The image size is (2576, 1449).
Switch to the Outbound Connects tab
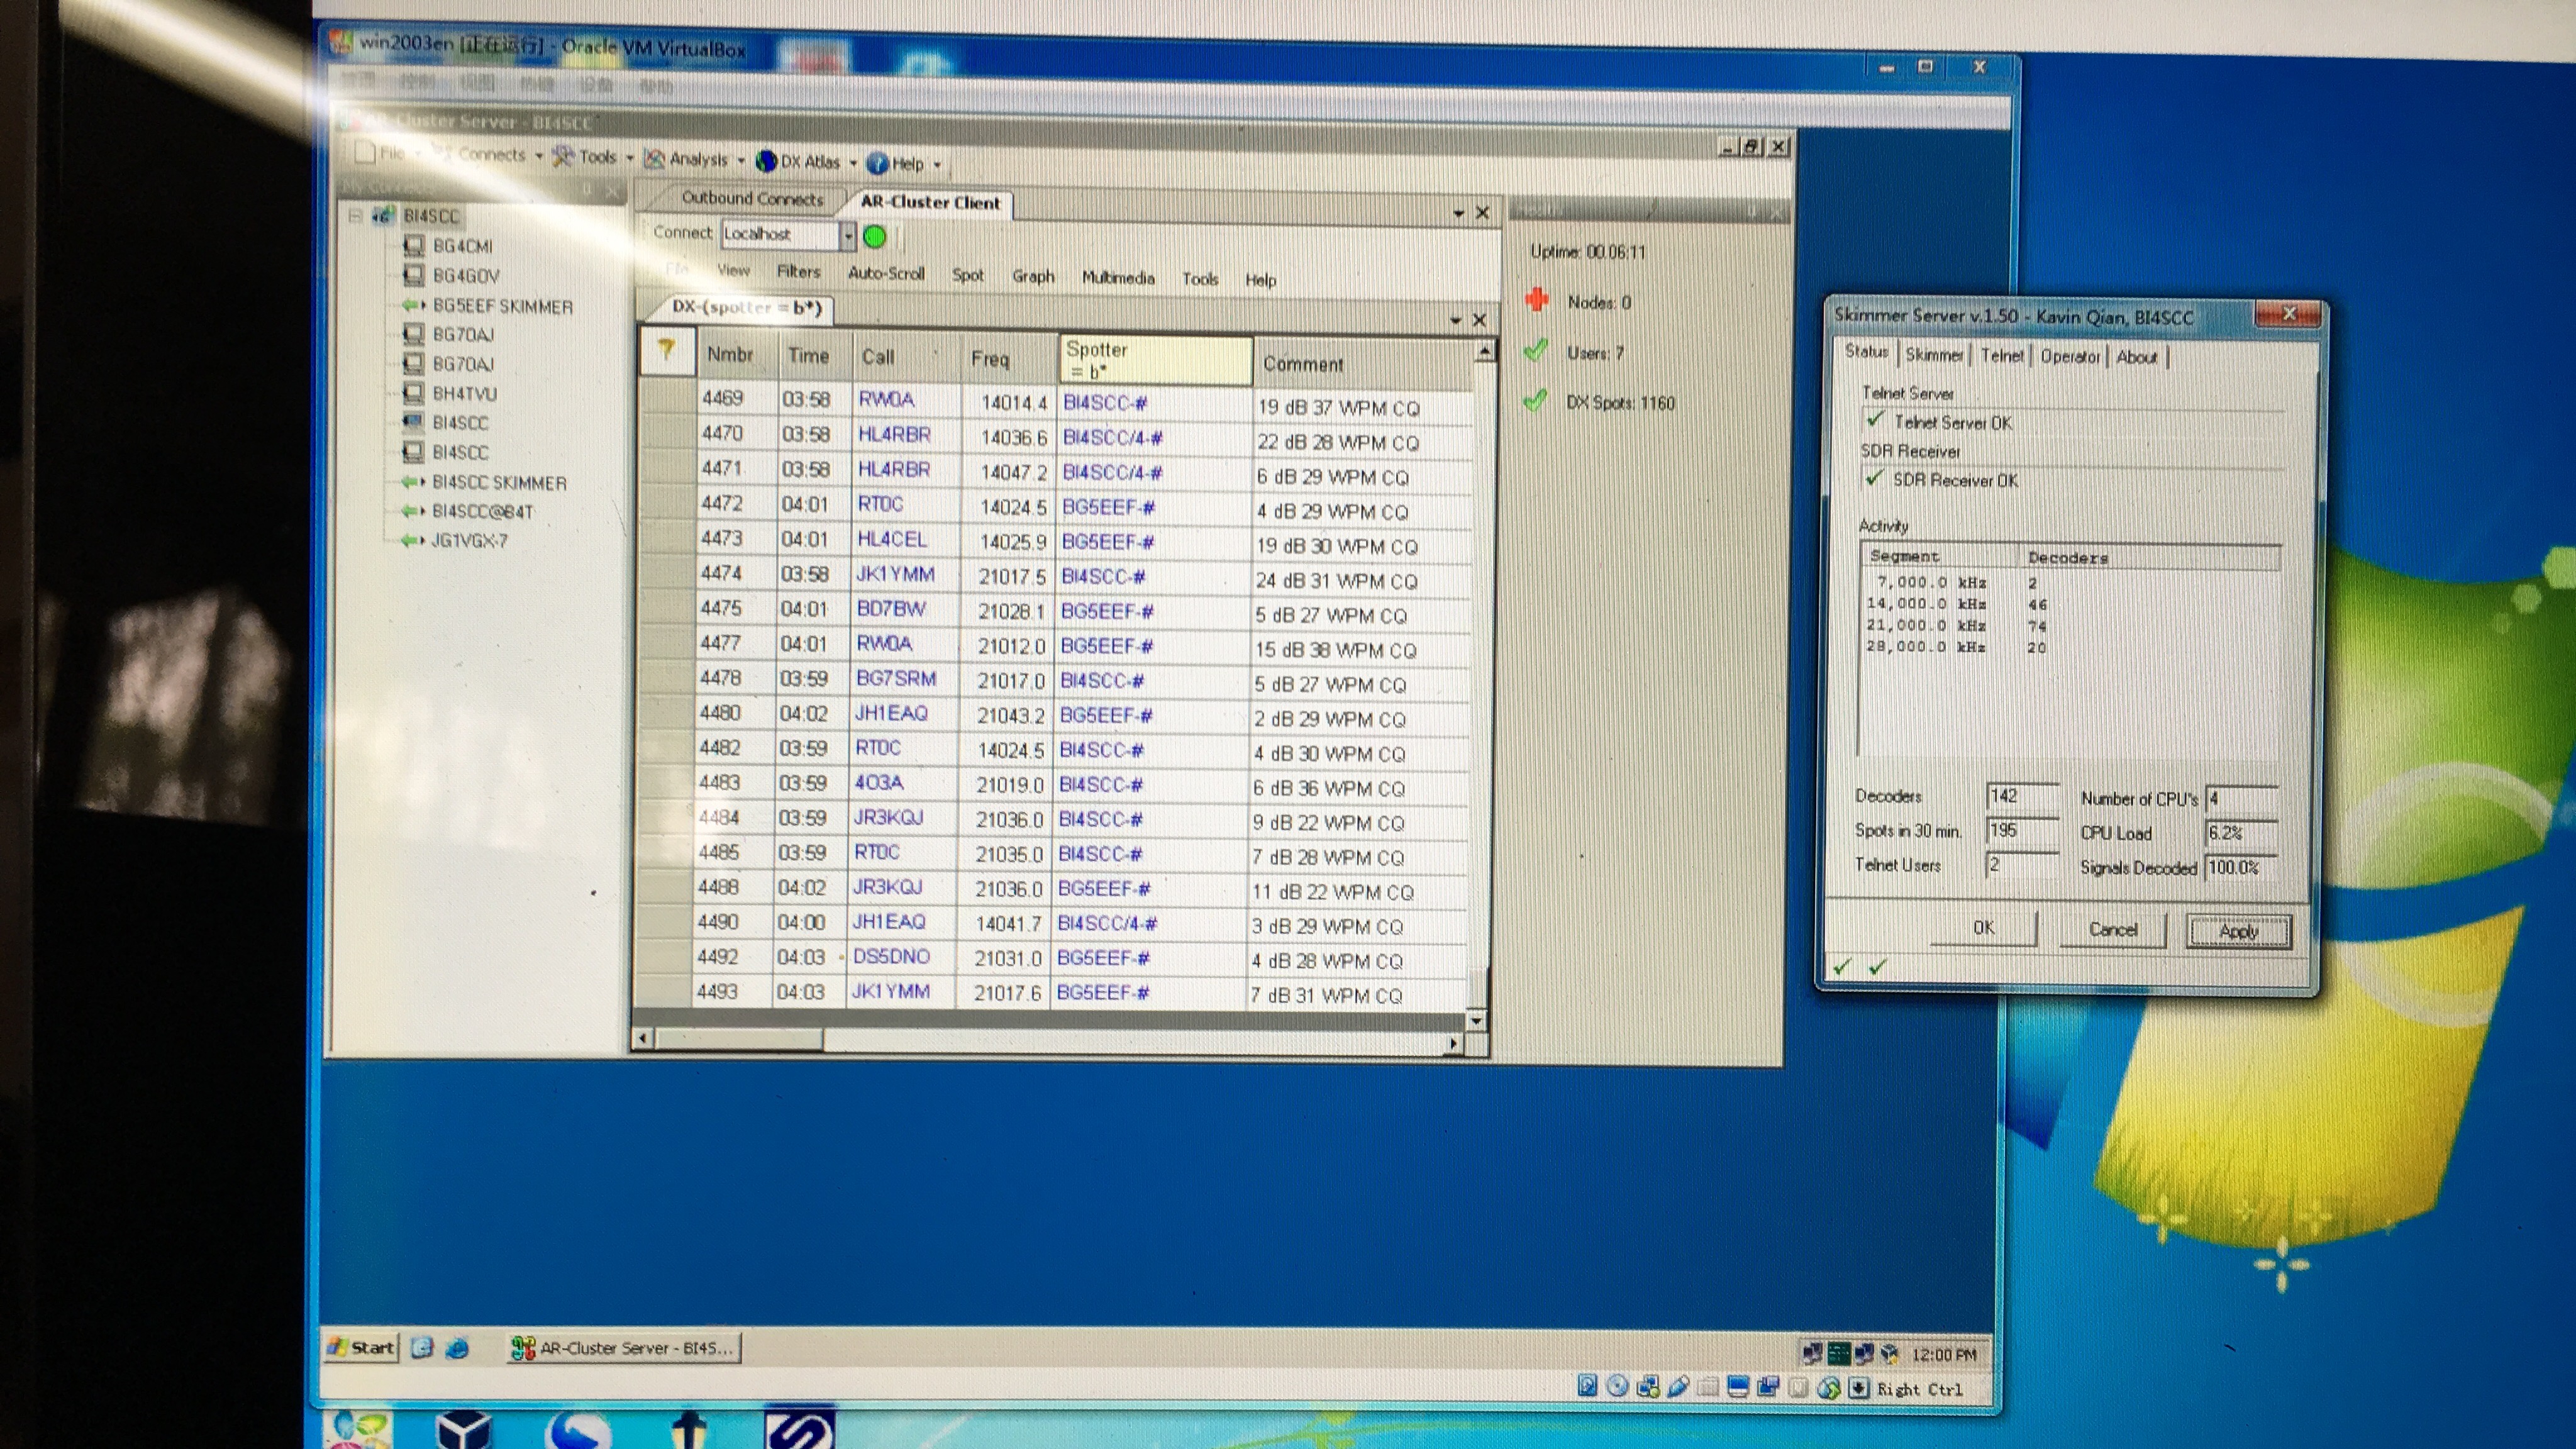[x=752, y=198]
